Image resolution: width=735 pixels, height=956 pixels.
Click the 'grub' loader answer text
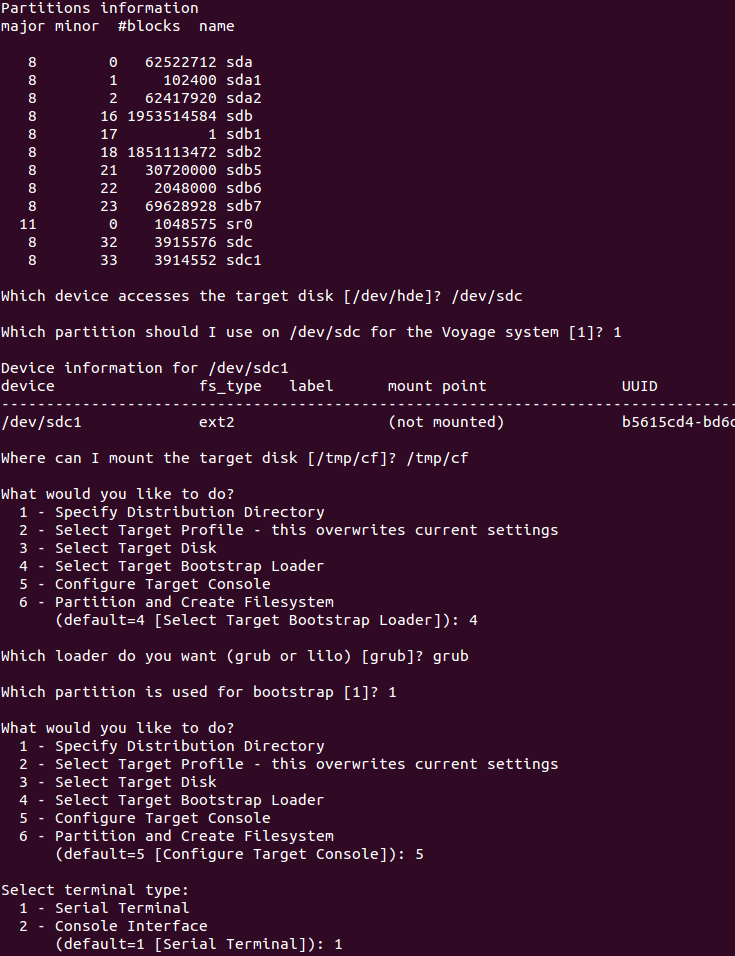coord(451,657)
